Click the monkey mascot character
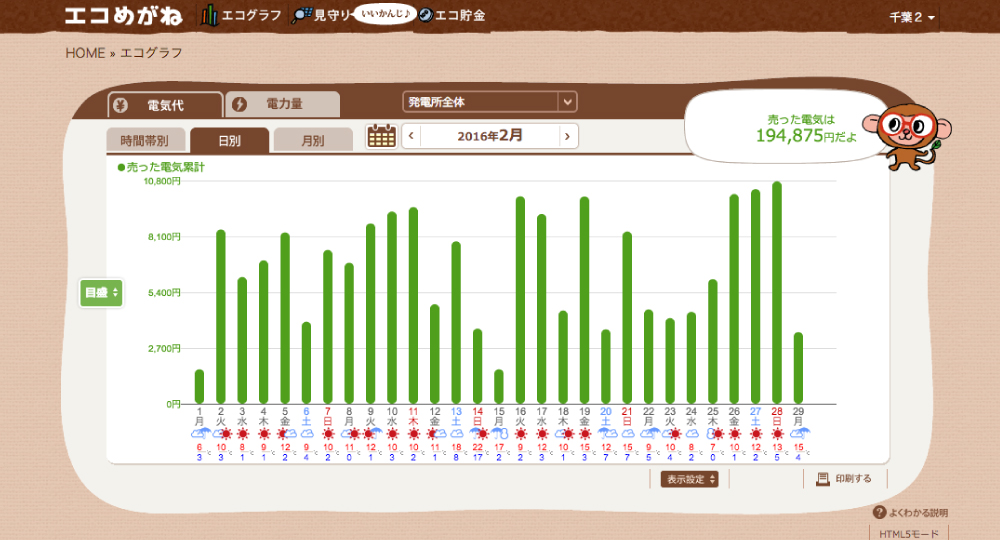The width and height of the screenshot is (1000, 540). (907, 136)
